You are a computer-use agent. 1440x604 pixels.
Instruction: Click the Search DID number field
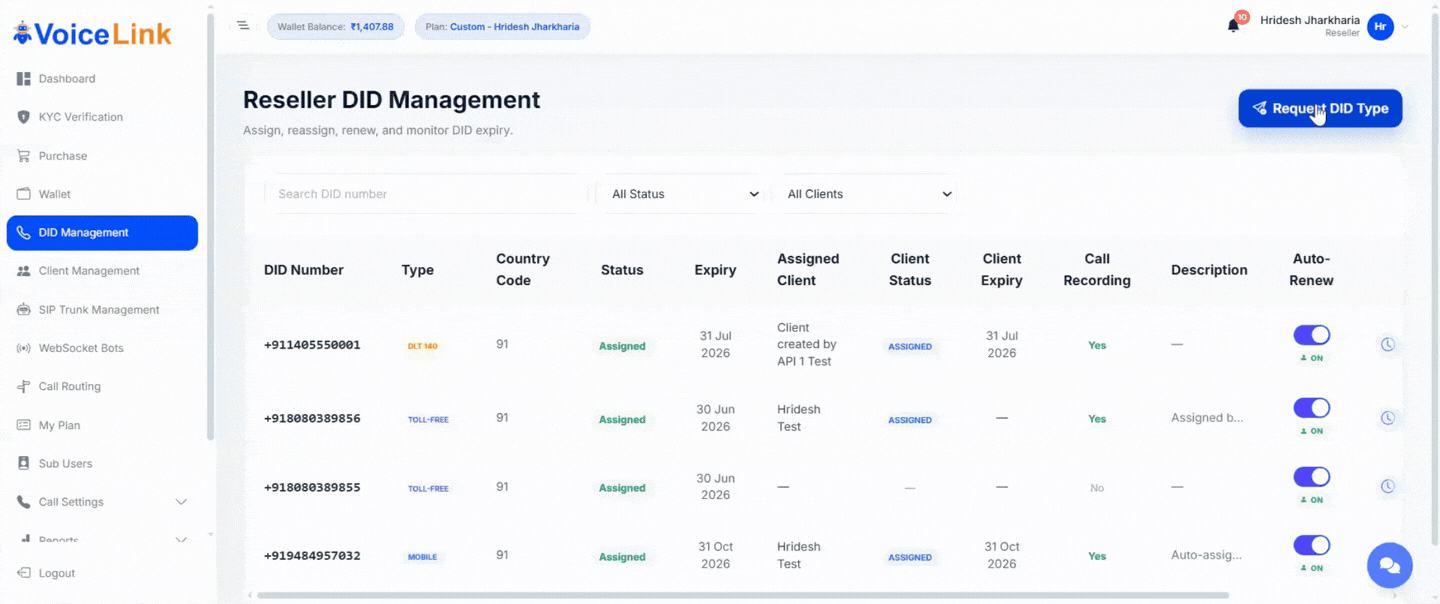(426, 194)
